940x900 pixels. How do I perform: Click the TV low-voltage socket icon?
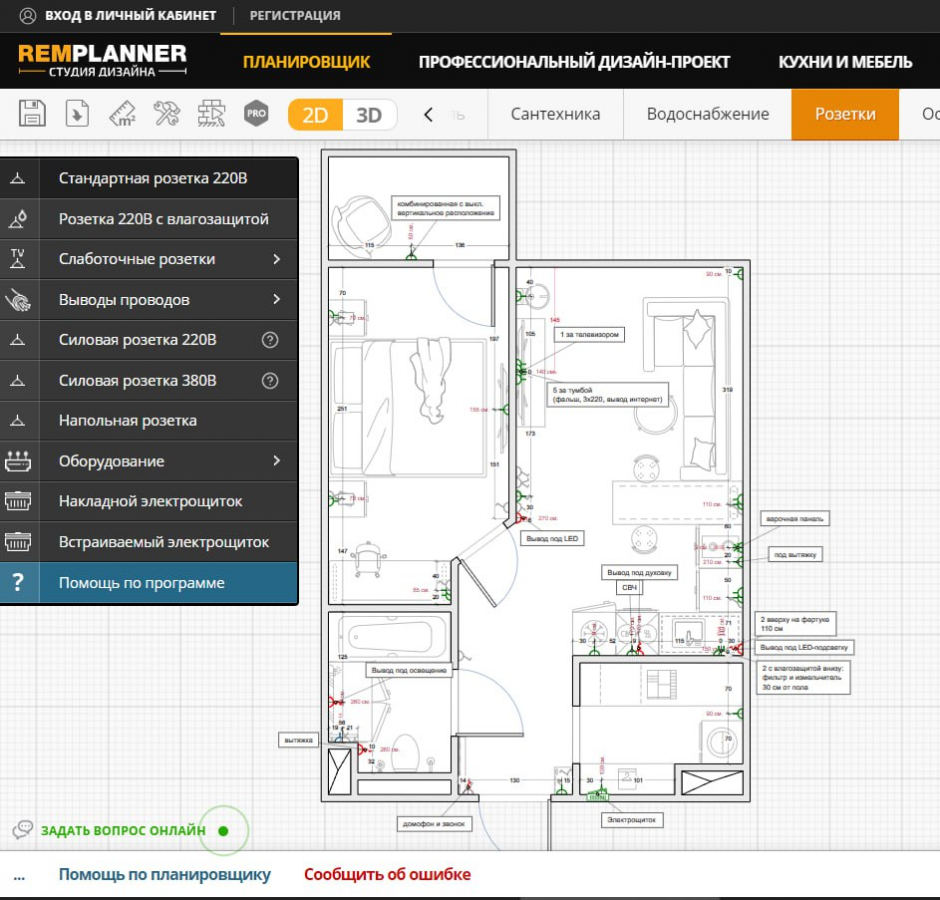(18, 259)
